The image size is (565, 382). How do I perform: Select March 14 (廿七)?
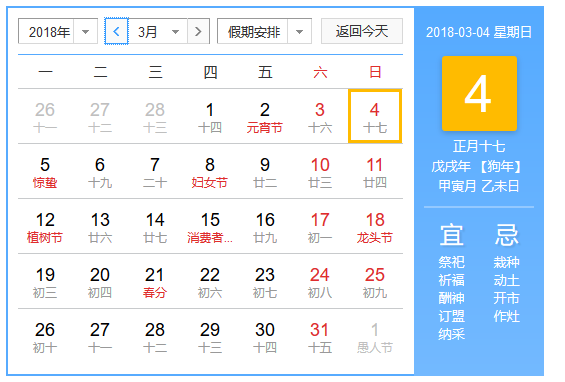[155, 227]
